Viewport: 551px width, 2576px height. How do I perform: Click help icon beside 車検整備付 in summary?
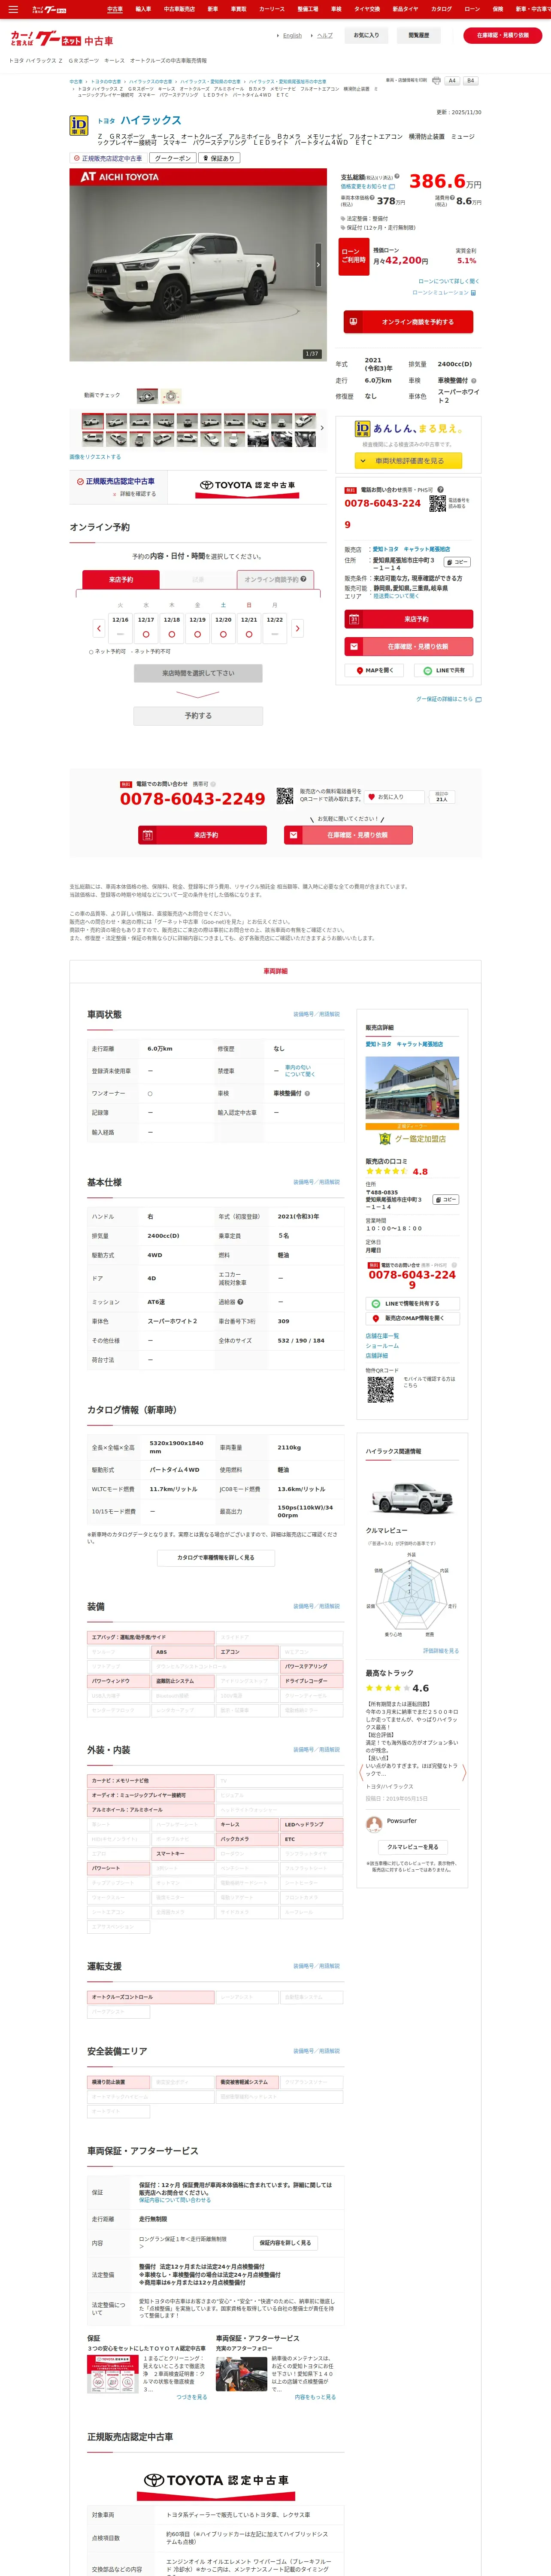click(474, 380)
